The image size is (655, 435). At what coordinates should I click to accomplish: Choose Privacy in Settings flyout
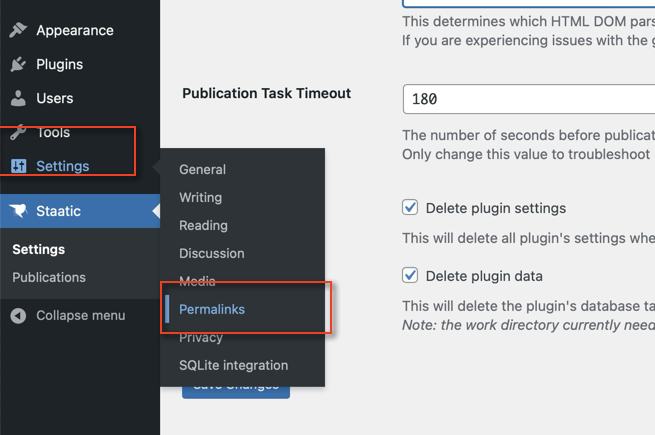[x=201, y=337]
